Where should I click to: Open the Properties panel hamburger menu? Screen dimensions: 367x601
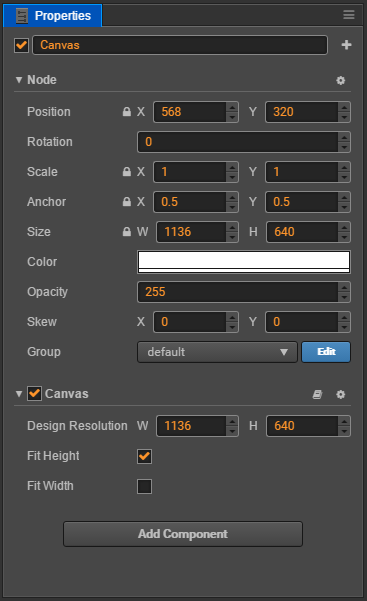click(x=349, y=15)
